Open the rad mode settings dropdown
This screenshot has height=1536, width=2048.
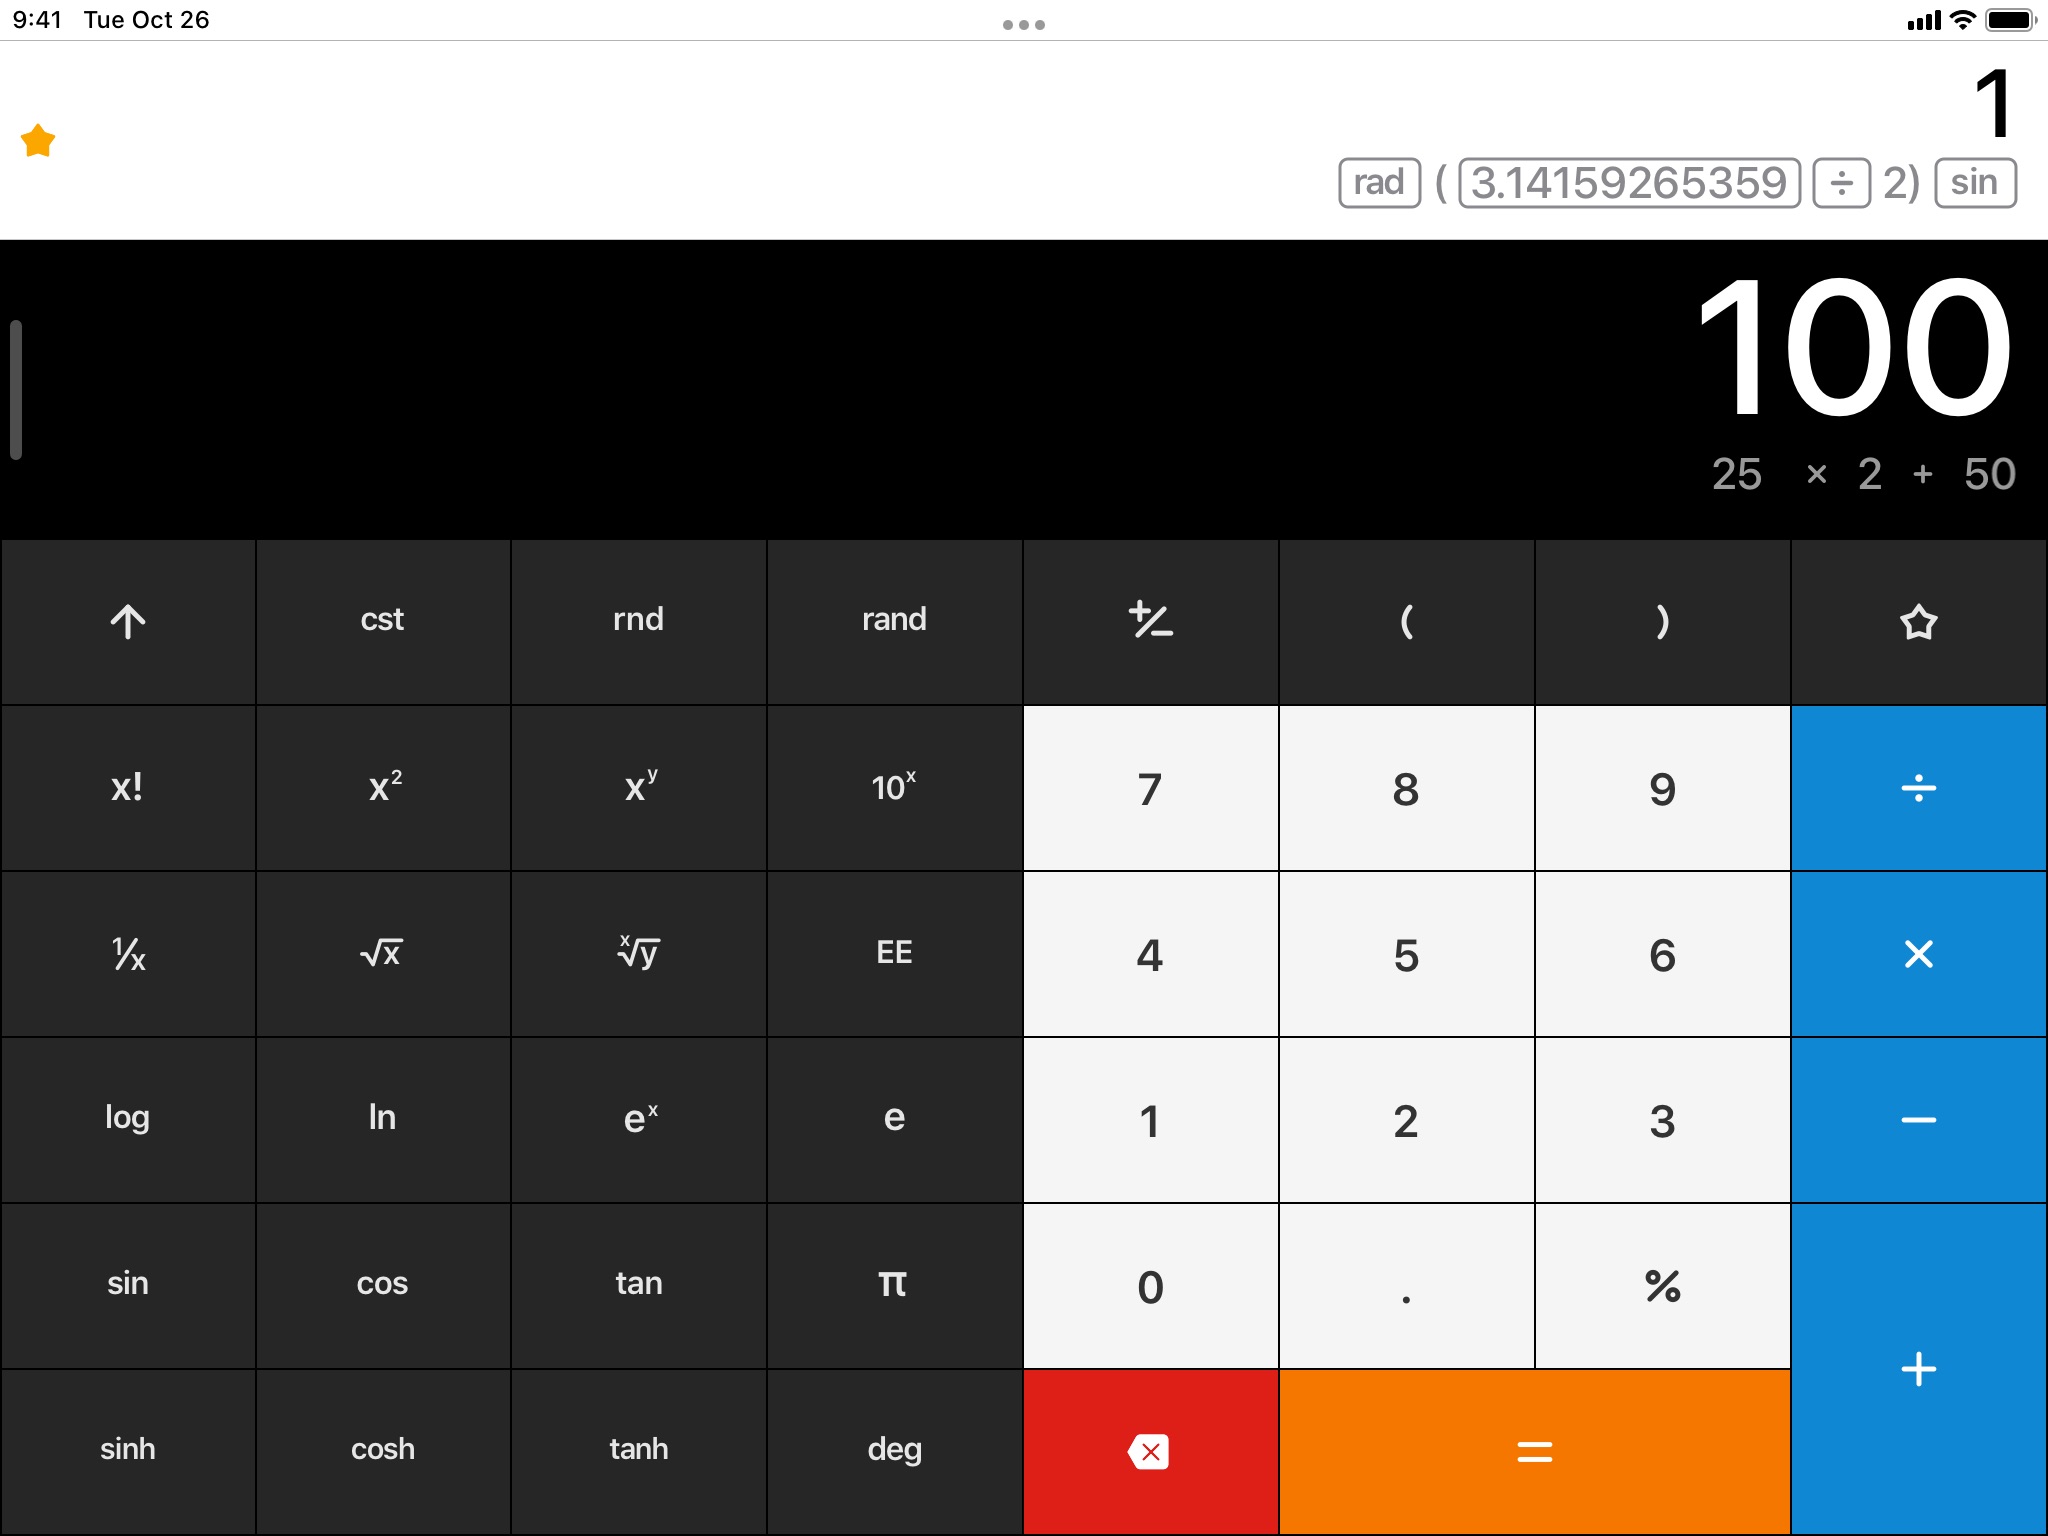point(1379,179)
